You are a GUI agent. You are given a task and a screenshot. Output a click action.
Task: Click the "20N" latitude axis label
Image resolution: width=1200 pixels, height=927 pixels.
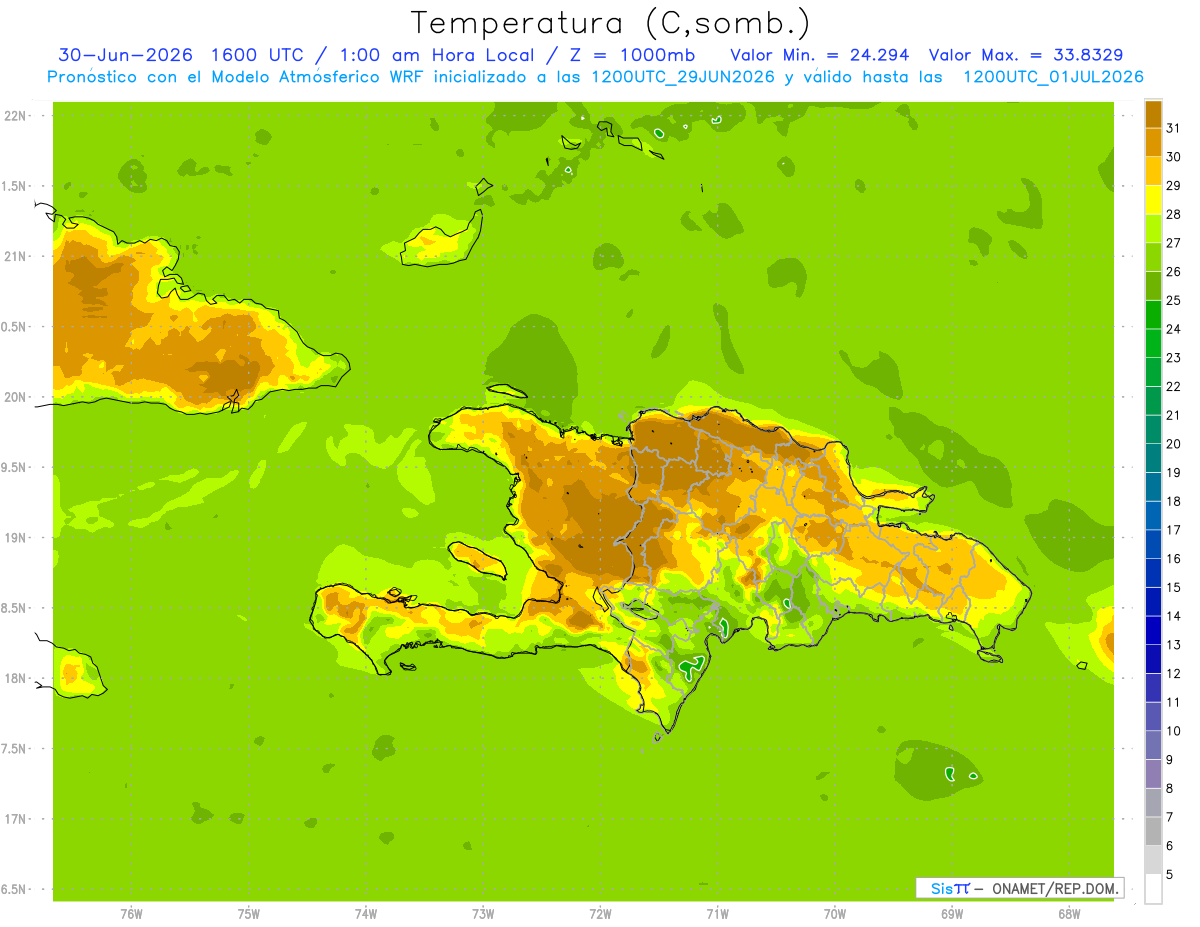(x=15, y=397)
